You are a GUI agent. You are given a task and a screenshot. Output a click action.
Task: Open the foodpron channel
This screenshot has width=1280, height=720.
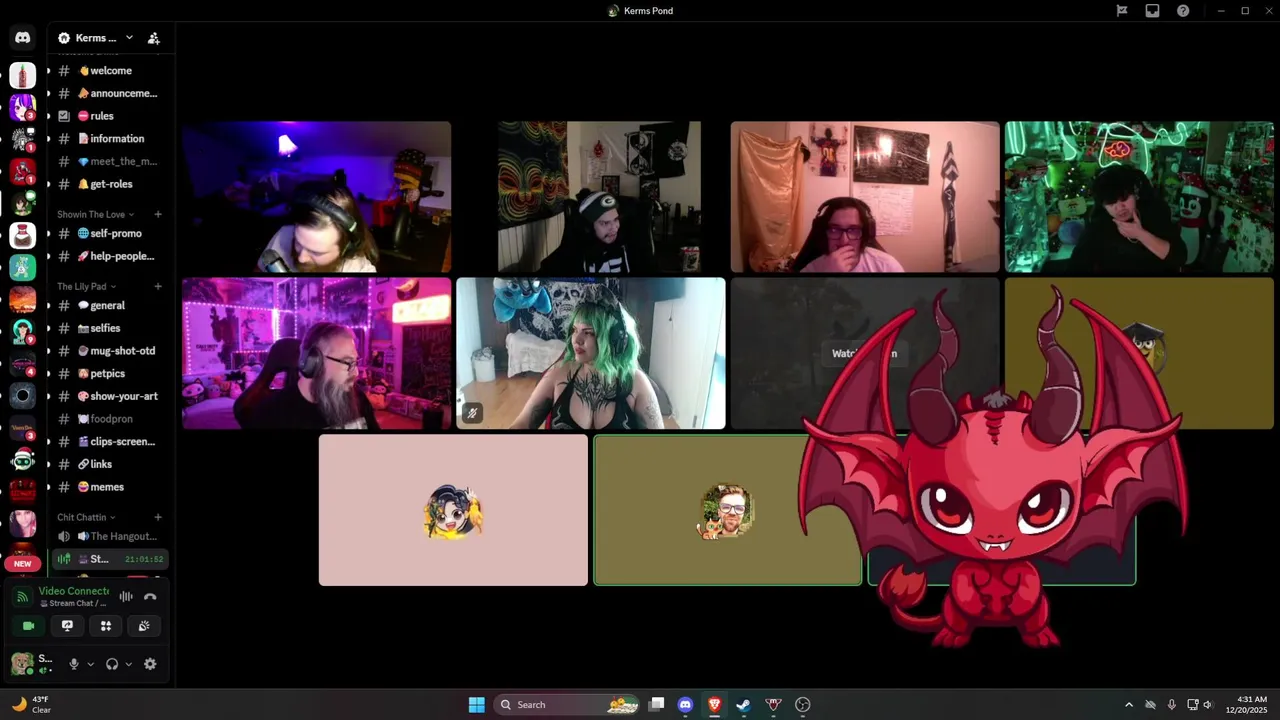point(109,419)
